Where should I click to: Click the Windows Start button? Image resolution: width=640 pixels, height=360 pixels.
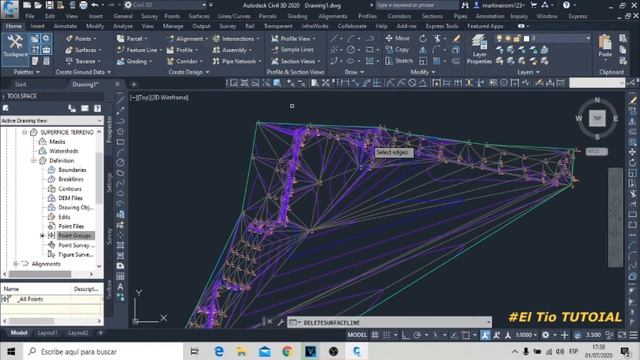11,351
